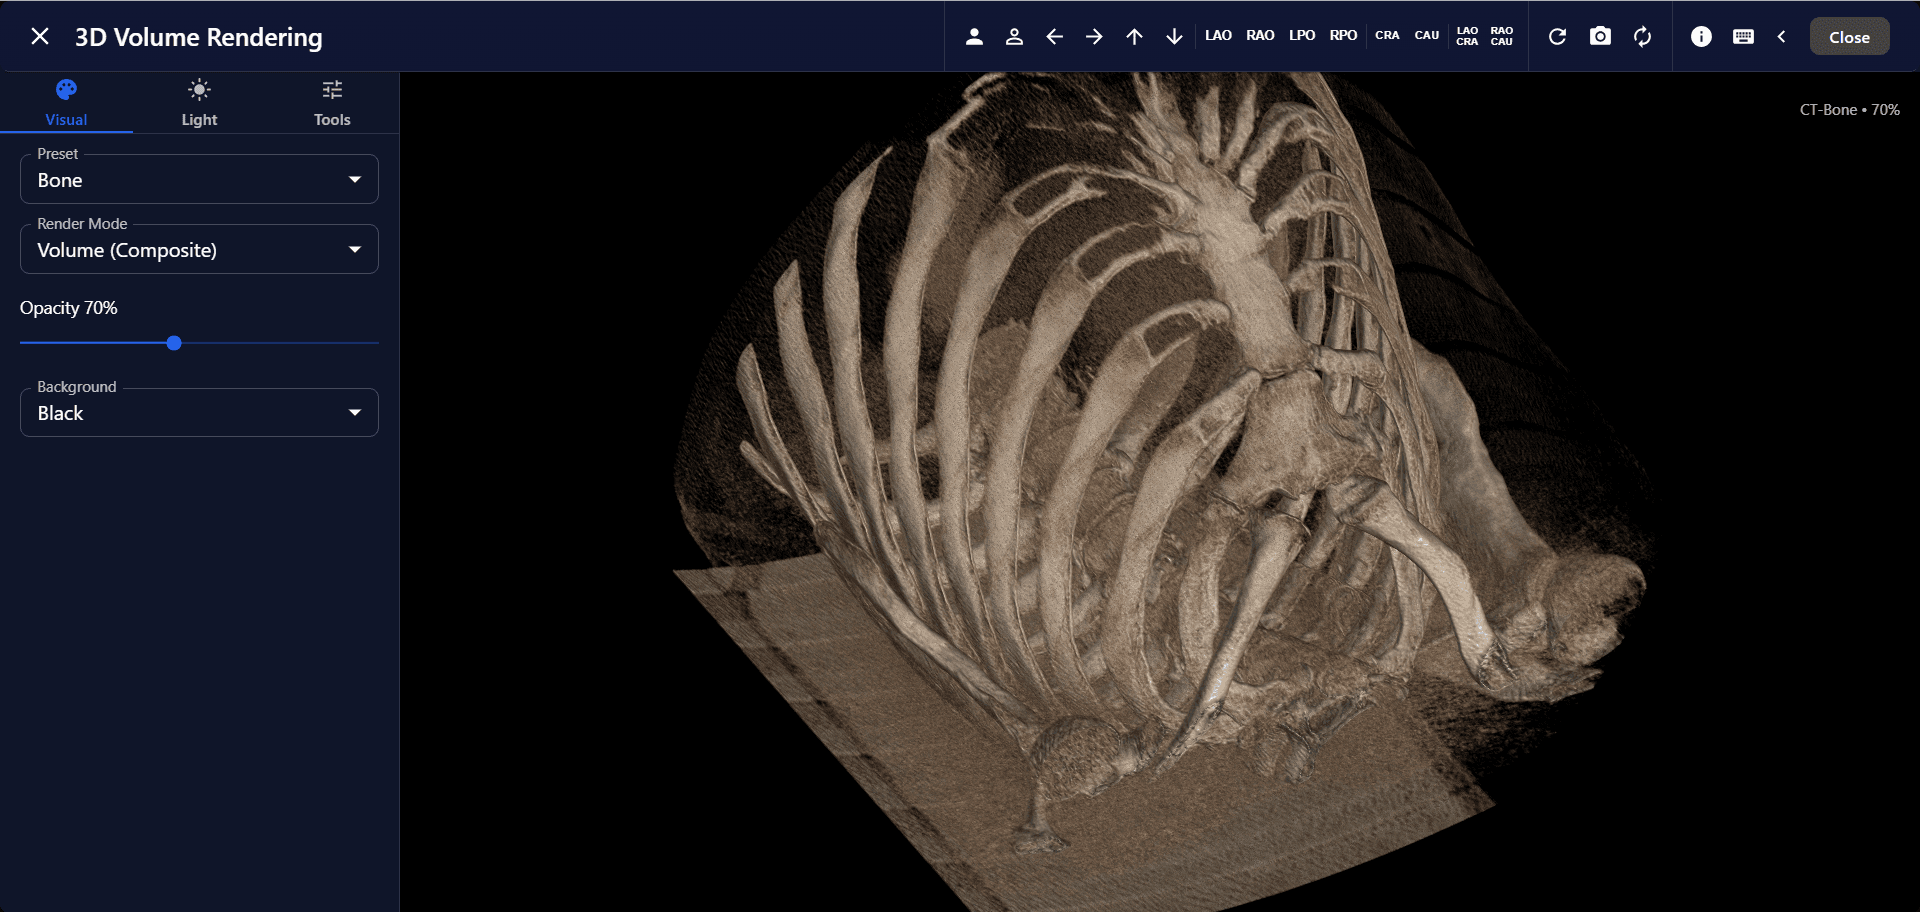This screenshot has height=912, width=1920.
Task: Select the LAO projection preset
Action: point(1218,36)
